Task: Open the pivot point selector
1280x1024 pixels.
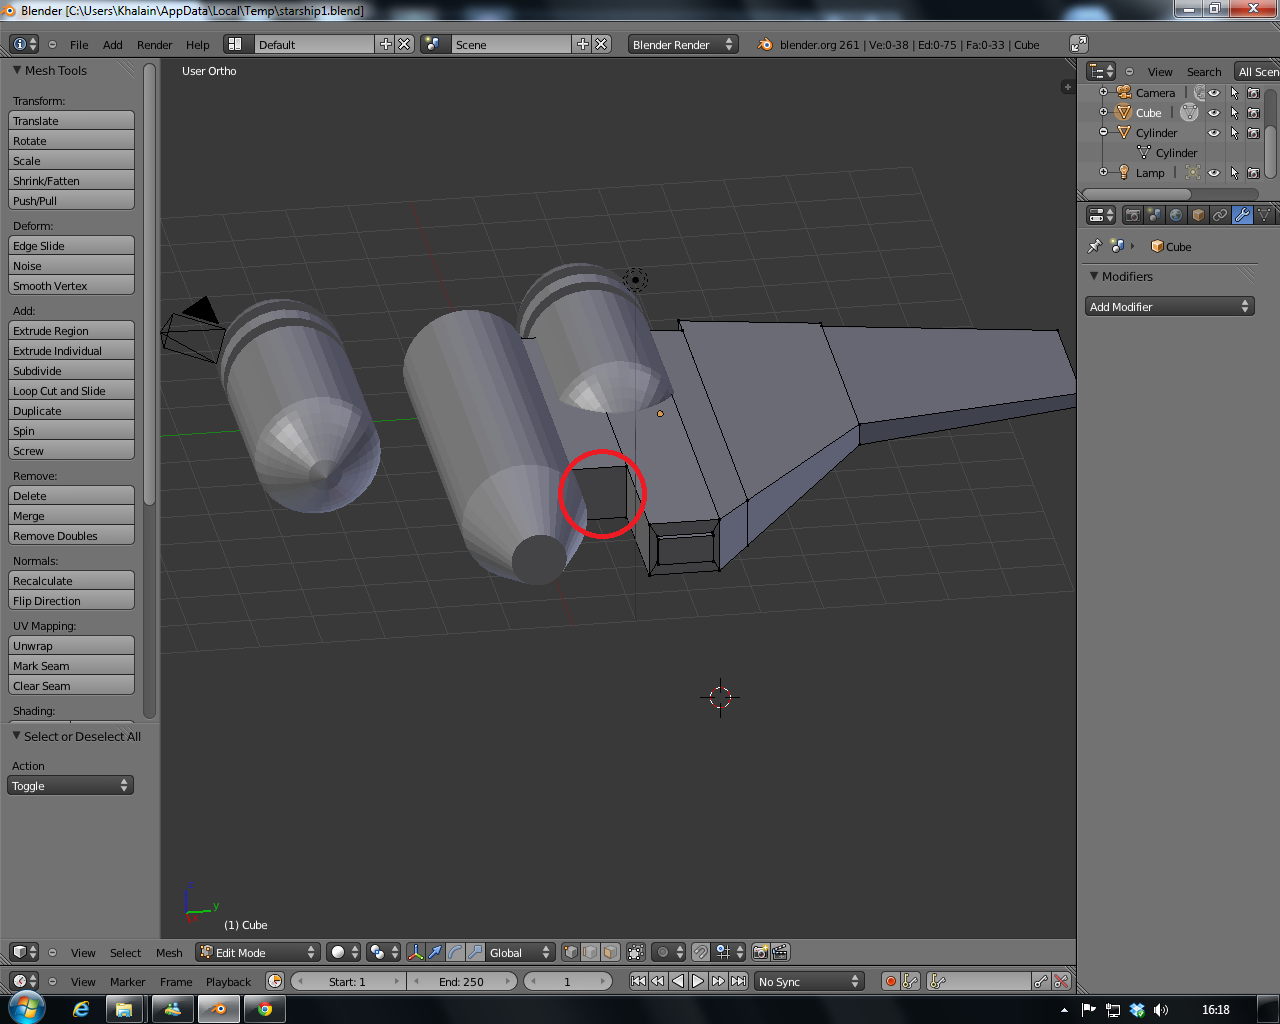Action: (383, 952)
